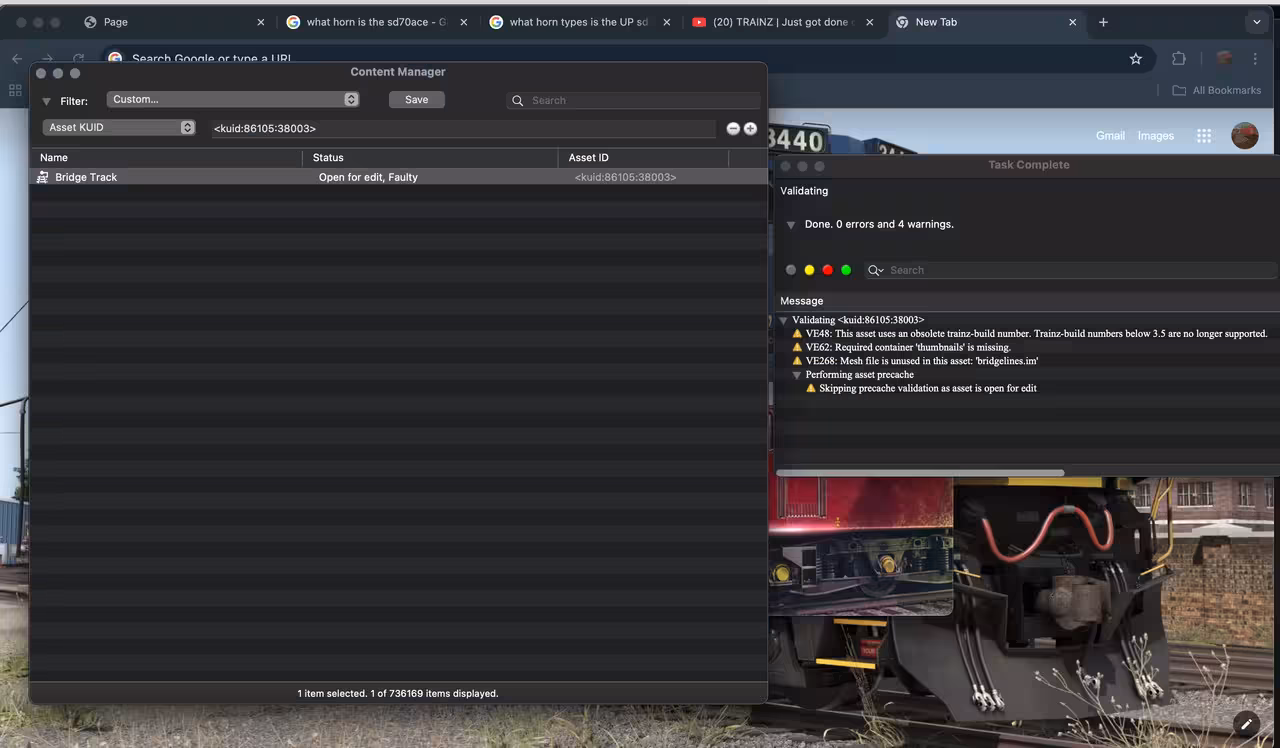Go back in browser history
This screenshot has height=748, width=1280.
click(17, 59)
